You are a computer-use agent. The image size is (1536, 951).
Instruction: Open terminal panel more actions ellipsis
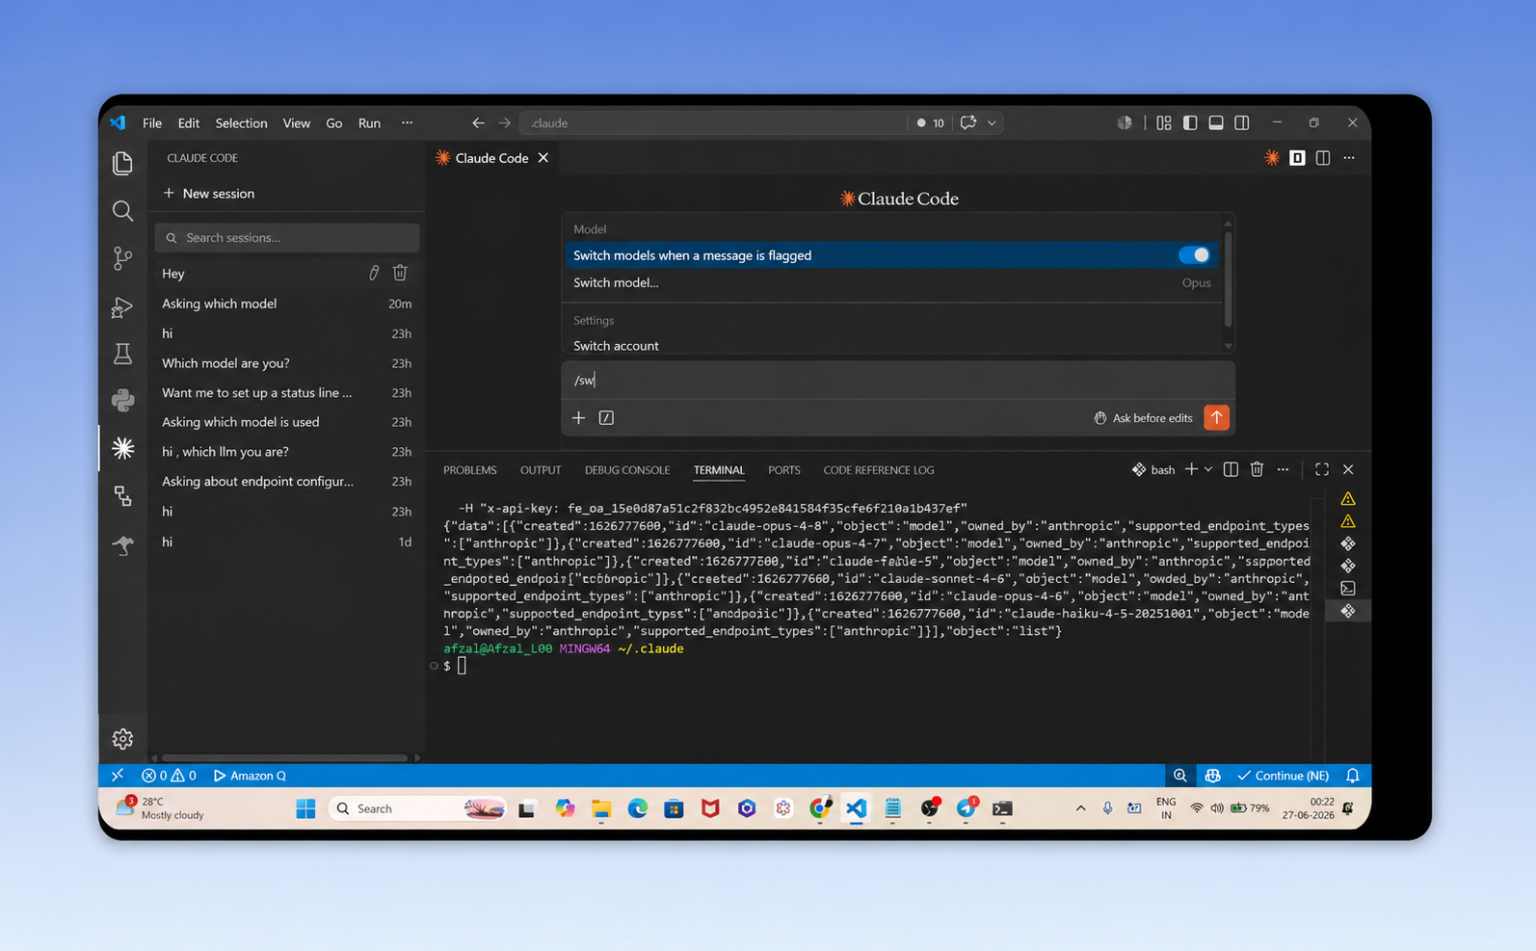[x=1283, y=469]
